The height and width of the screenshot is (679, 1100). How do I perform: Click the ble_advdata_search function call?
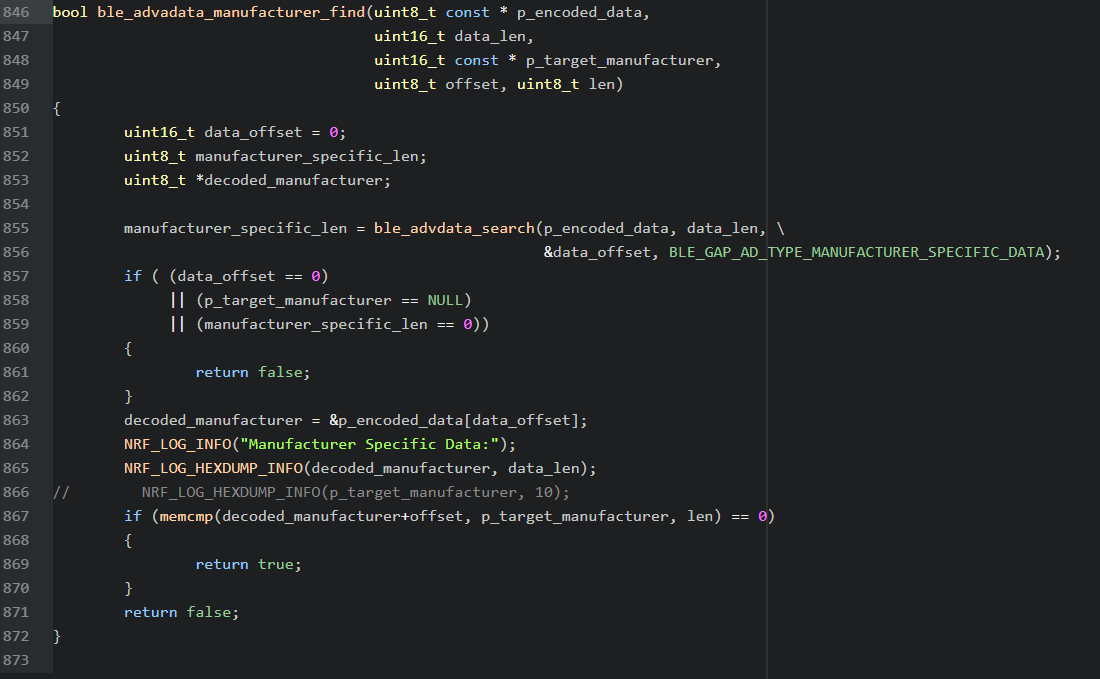click(454, 228)
